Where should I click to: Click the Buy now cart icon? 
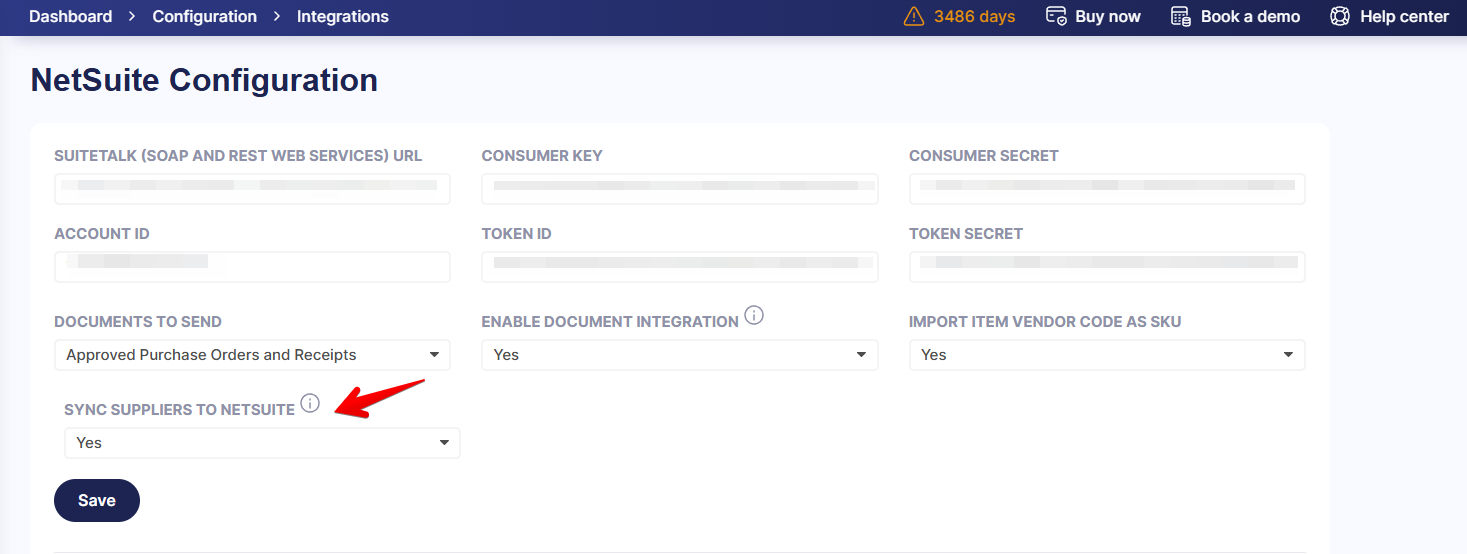point(1056,17)
